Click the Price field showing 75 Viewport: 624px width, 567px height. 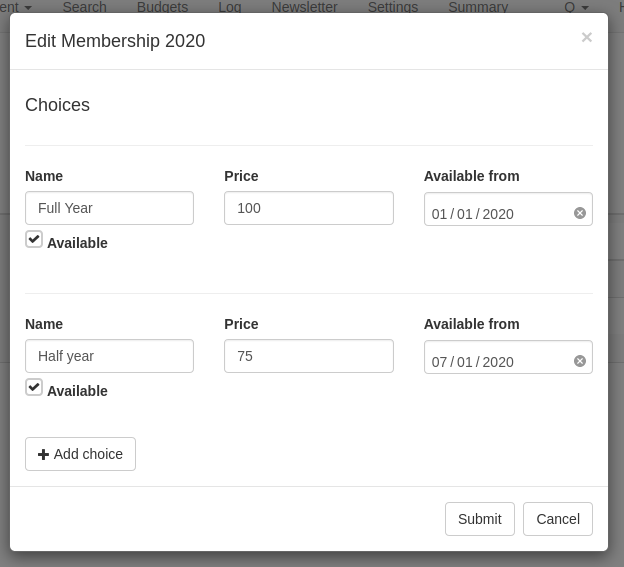coord(308,356)
